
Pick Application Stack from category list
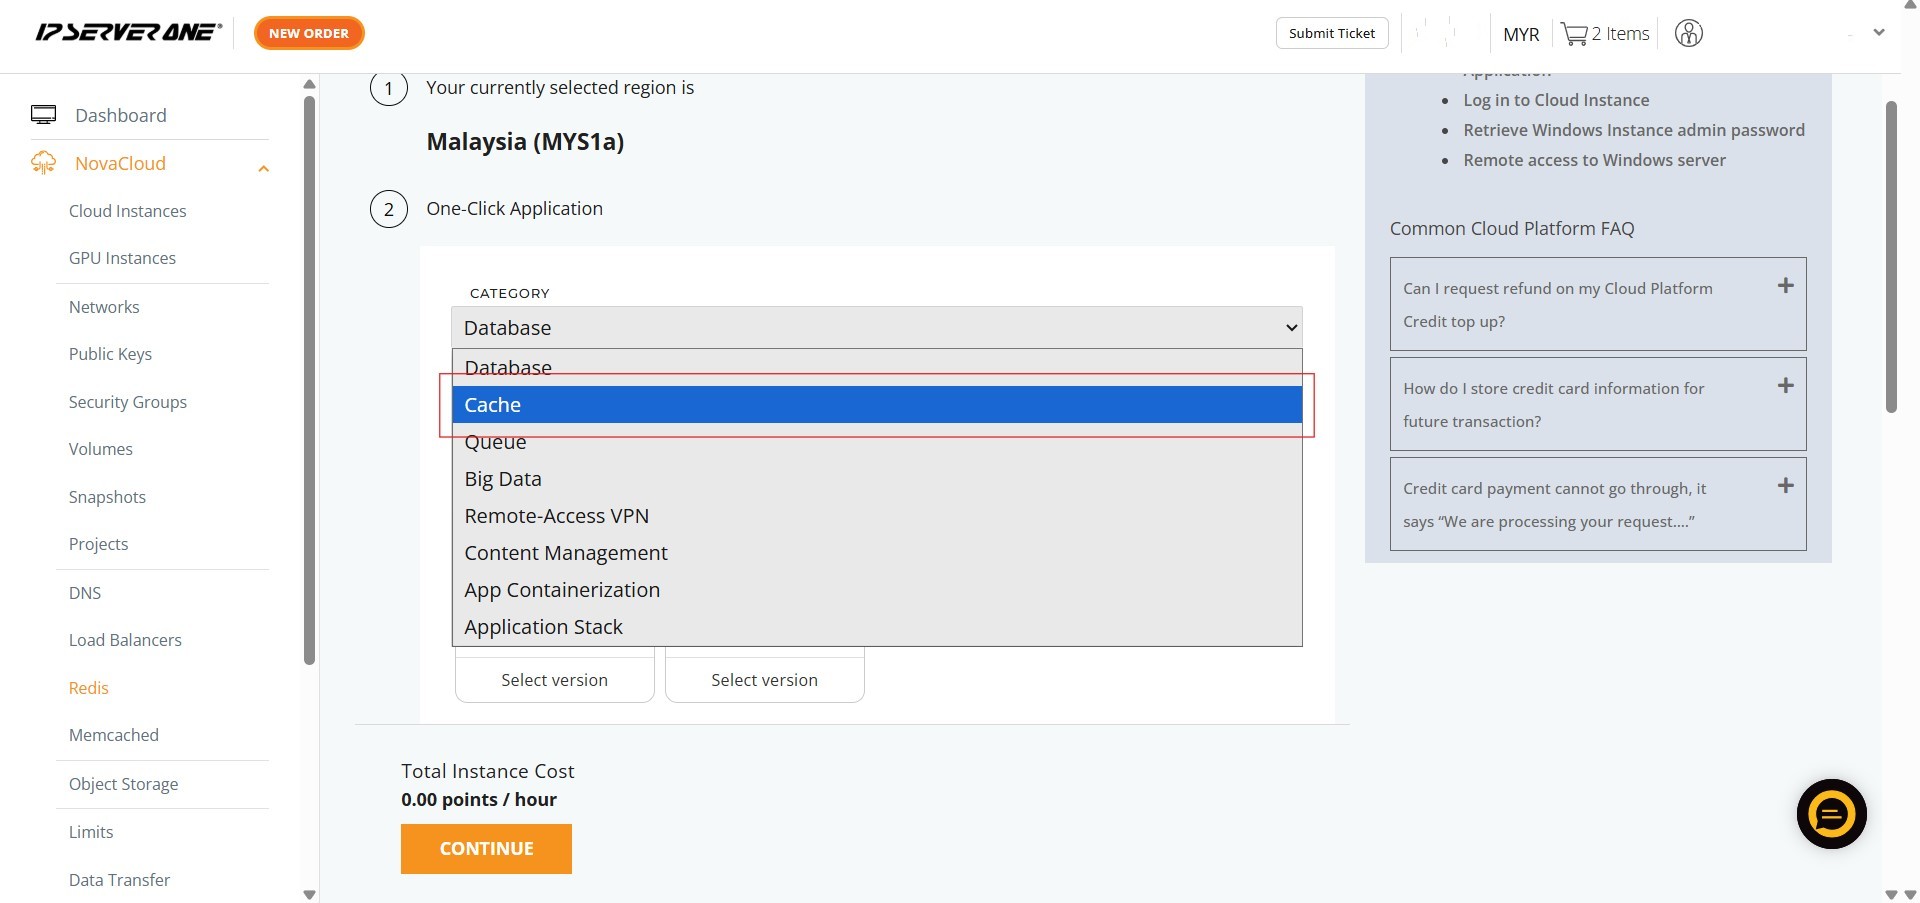coord(543,627)
